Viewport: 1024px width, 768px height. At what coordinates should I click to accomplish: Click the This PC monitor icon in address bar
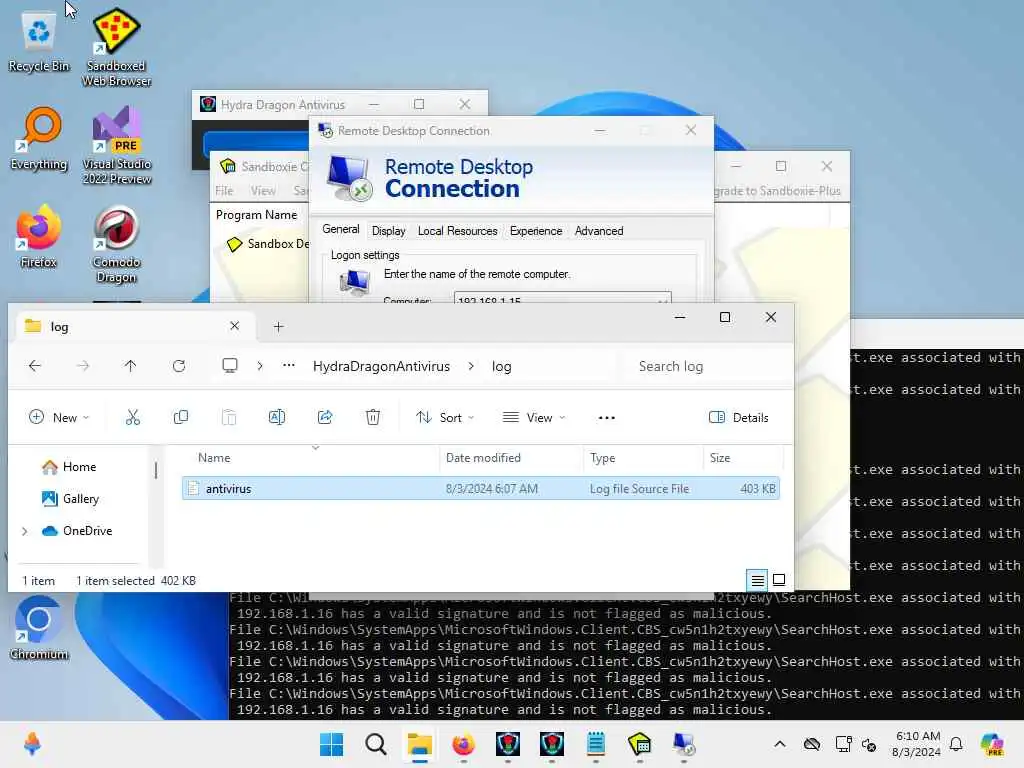[230, 366]
